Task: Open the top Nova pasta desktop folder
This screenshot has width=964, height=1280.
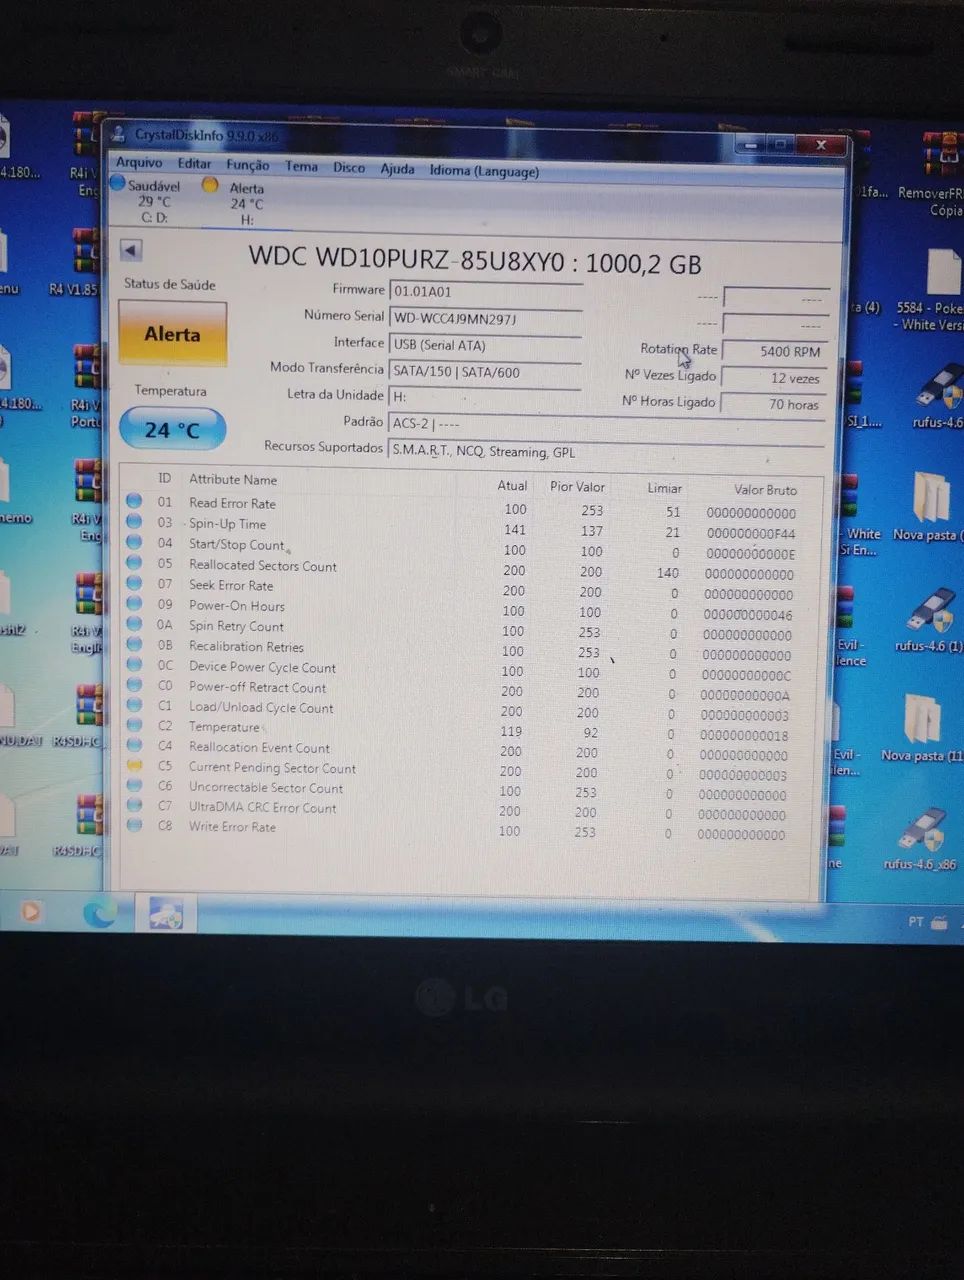Action: pyautogui.click(x=930, y=506)
